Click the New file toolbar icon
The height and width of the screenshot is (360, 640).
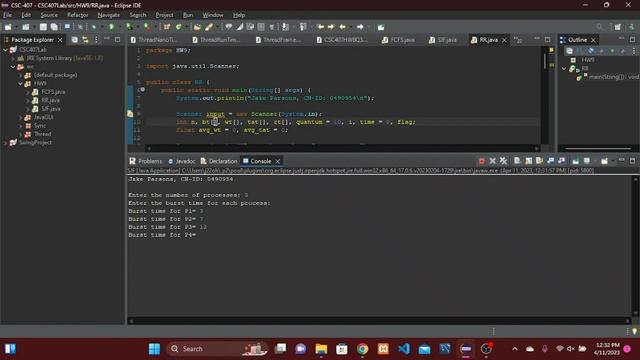8,27
